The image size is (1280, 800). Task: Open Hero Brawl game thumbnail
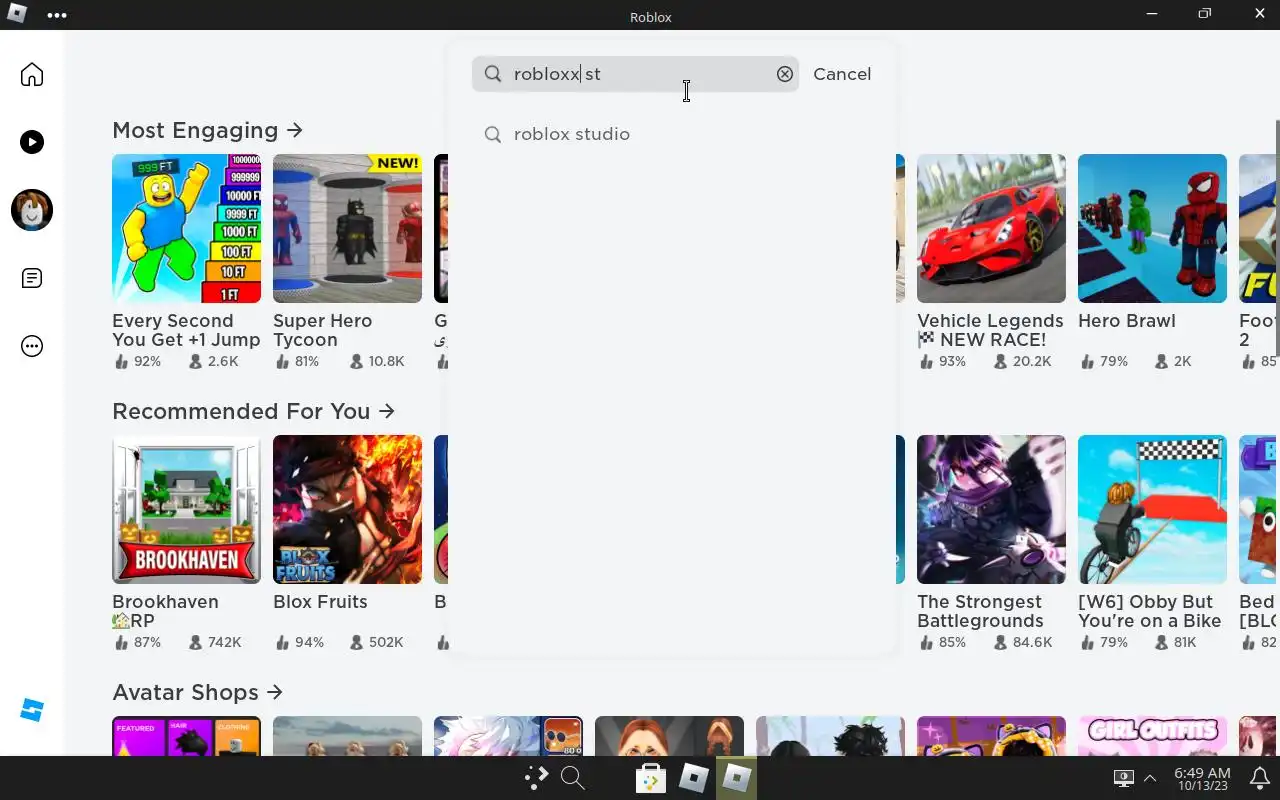1152,228
